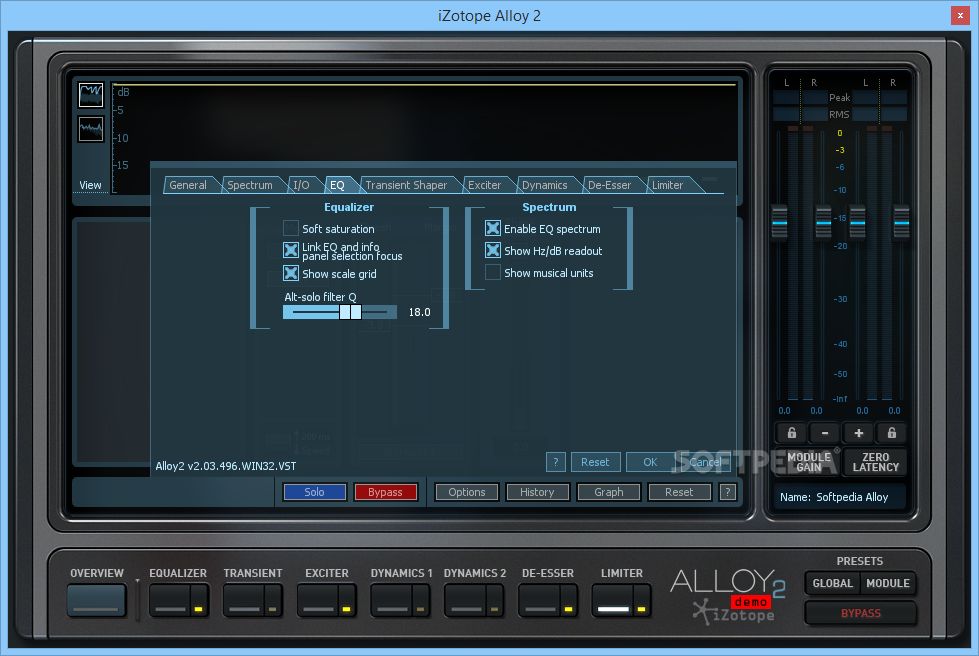Image resolution: width=979 pixels, height=656 pixels.
Task: Open the options dialog help question mark
Action: click(556, 462)
